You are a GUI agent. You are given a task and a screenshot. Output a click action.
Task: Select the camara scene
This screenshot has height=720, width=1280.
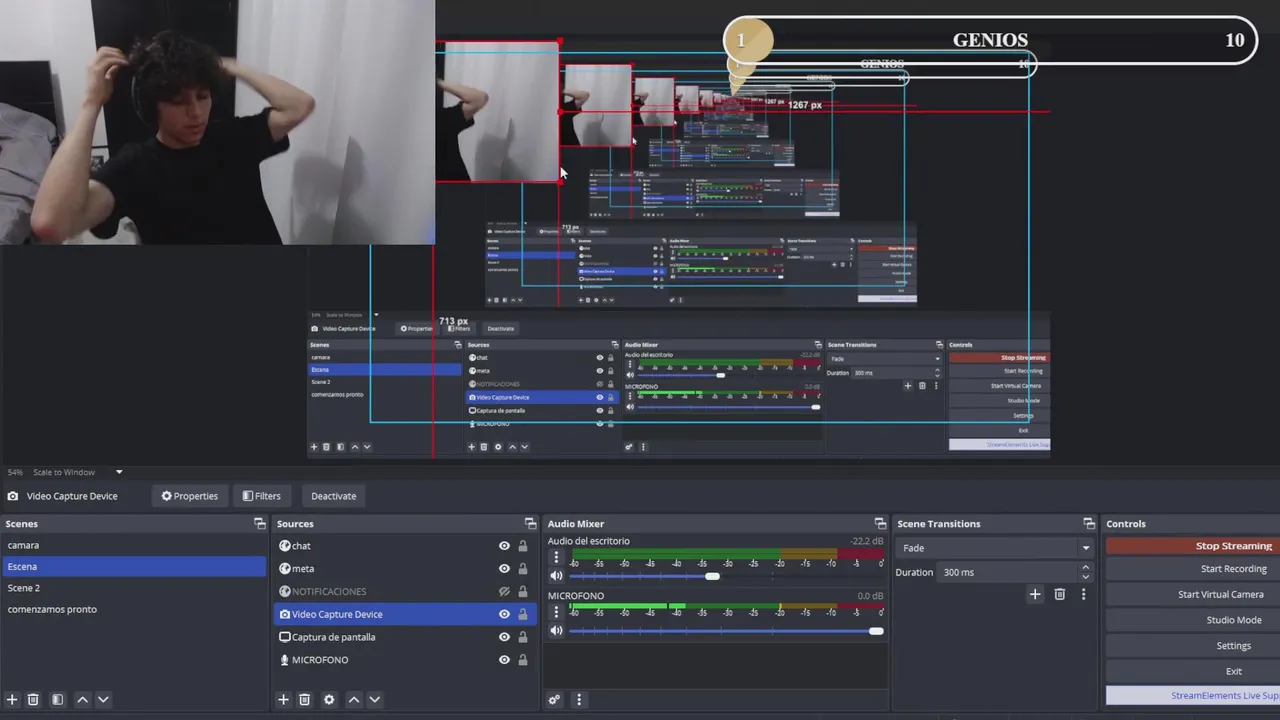coord(134,545)
